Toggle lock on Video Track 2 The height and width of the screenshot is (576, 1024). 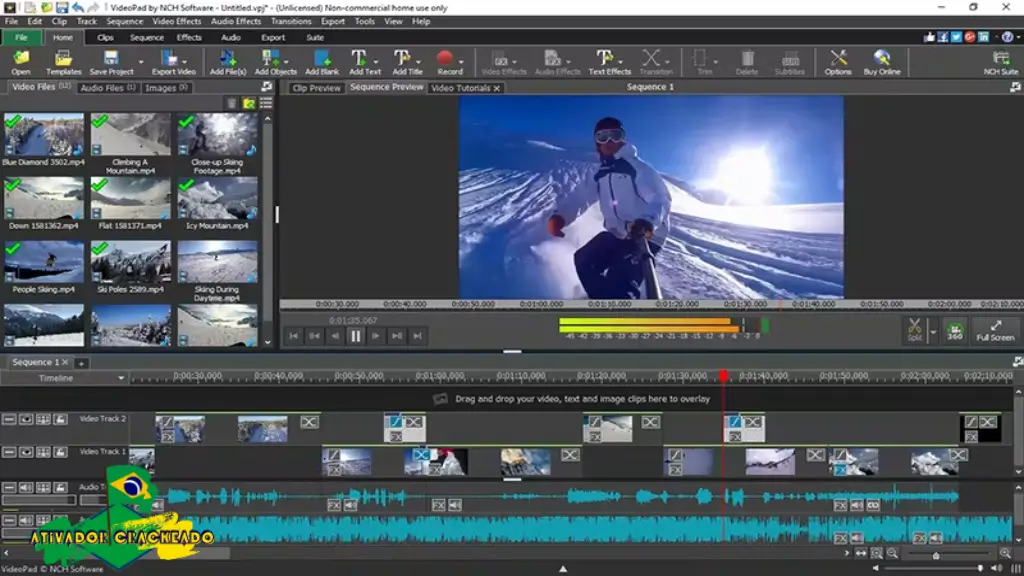(60, 419)
